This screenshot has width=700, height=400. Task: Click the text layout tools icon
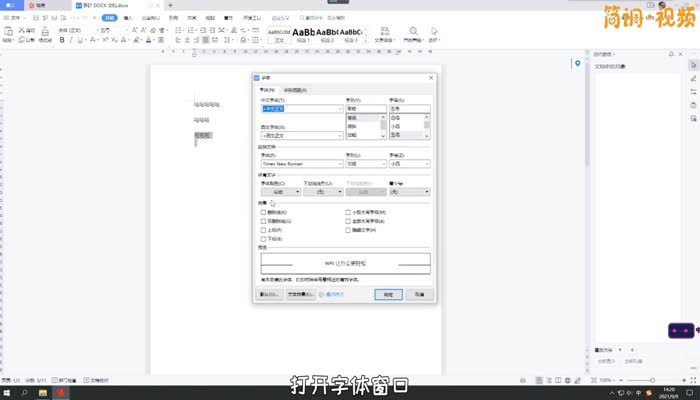click(x=385, y=31)
